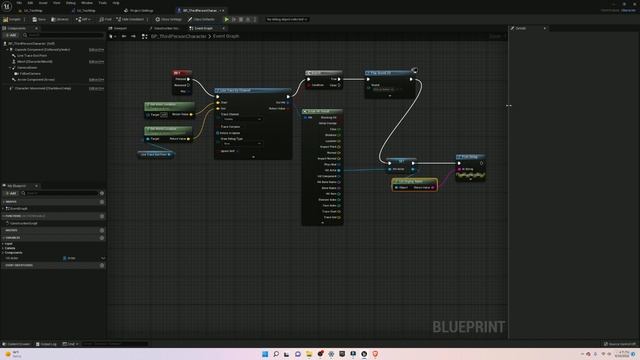Screen dimensions: 640x360
Task: Add new graph with Graphs plus icon
Action: pos(102,202)
